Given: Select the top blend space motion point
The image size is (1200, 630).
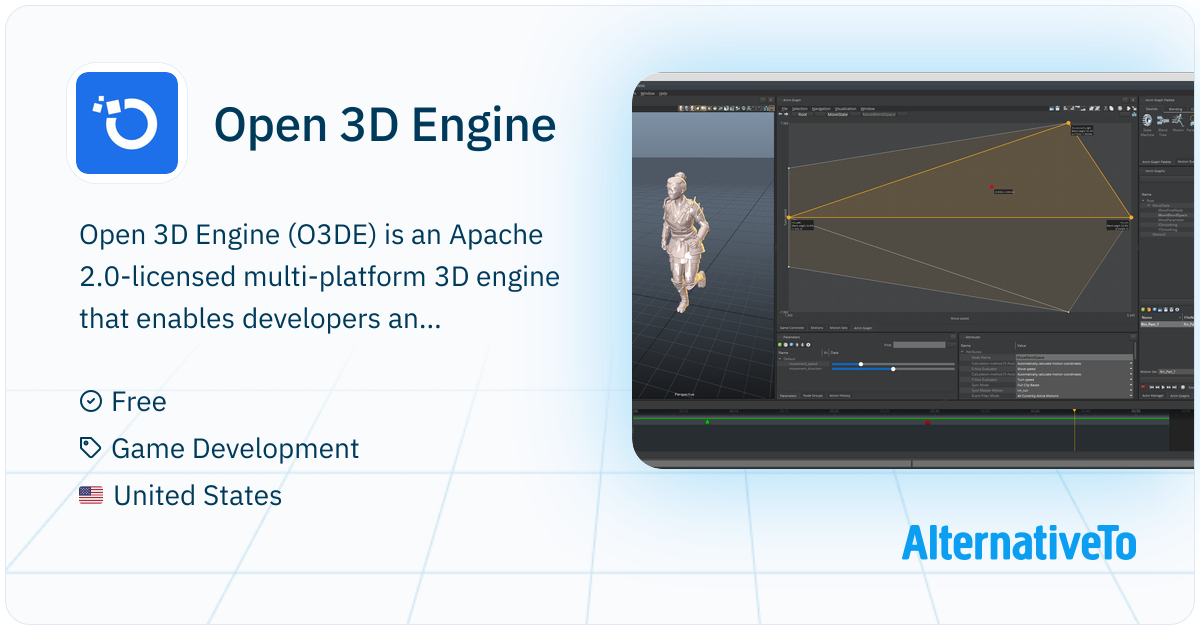Looking at the screenshot, I should coord(1068,123).
